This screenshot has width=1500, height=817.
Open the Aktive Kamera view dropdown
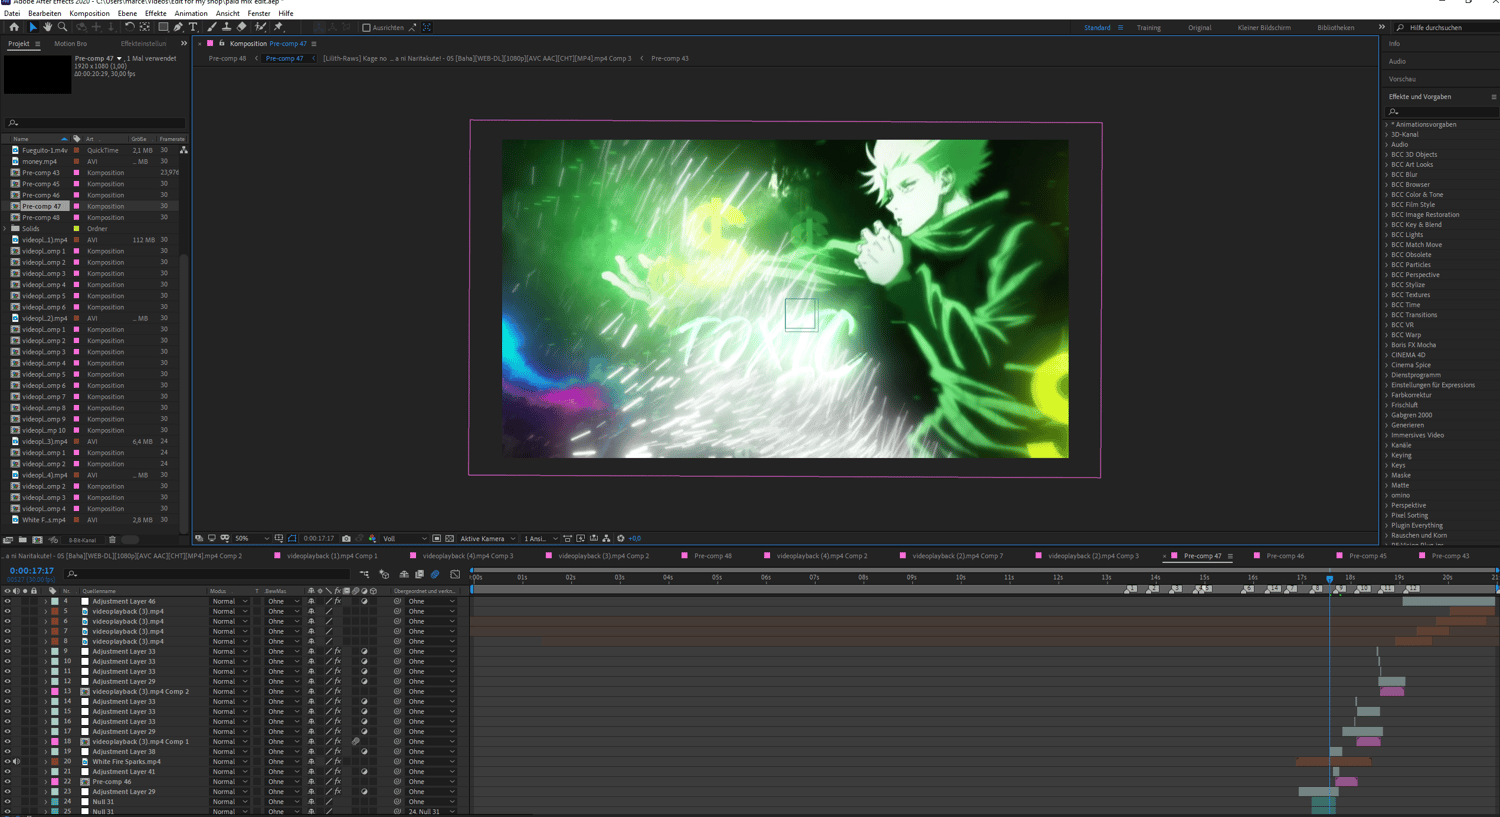click(x=486, y=538)
